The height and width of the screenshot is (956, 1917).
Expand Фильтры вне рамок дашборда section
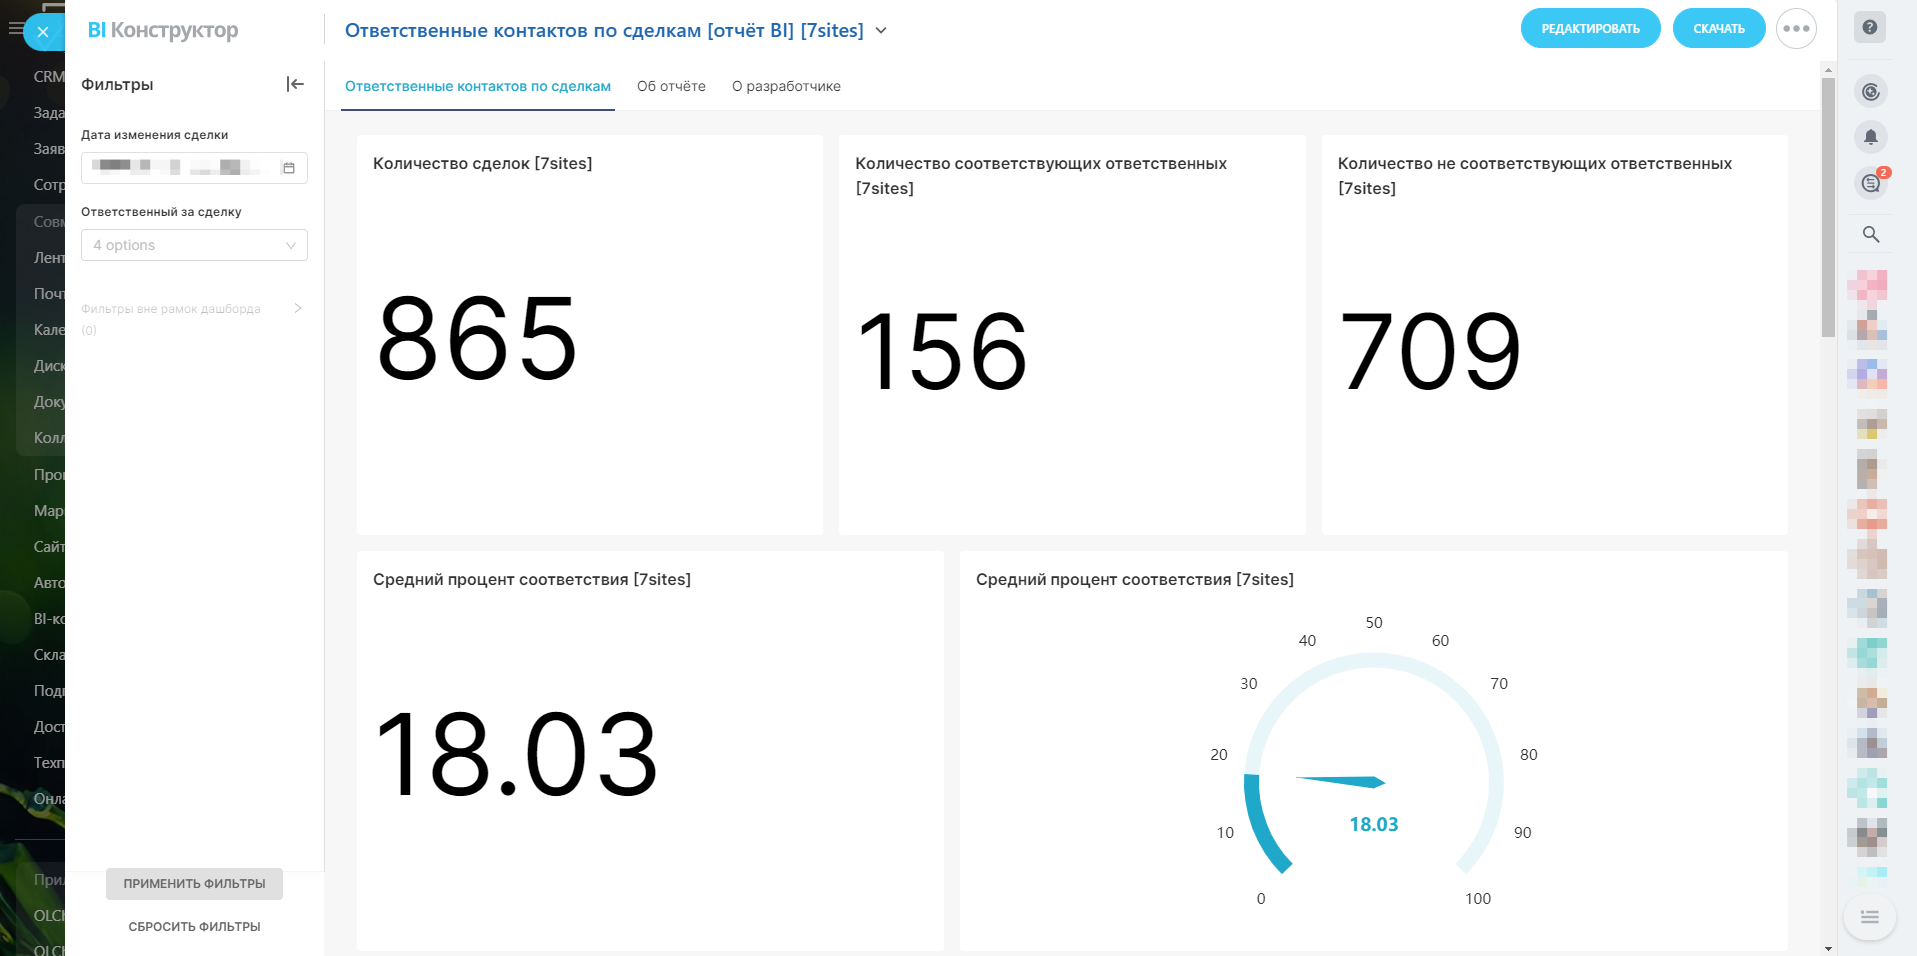[298, 308]
